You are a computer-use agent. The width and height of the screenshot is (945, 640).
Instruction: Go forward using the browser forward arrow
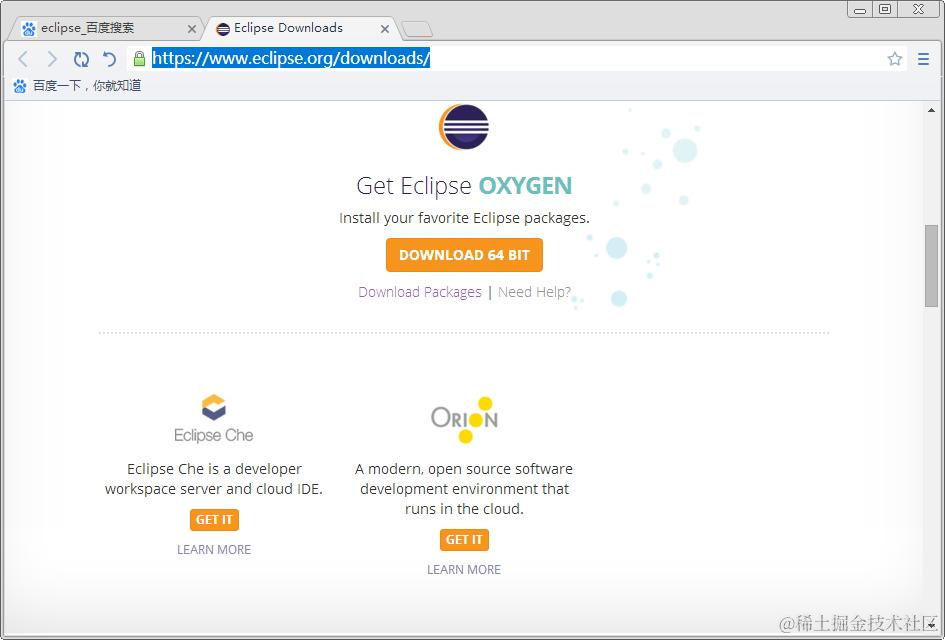pyautogui.click(x=52, y=58)
